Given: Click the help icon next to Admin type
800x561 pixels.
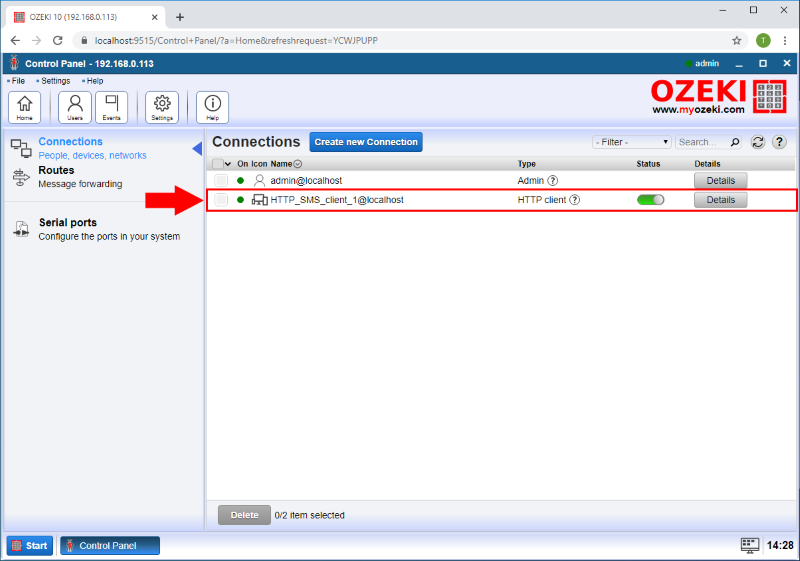Looking at the screenshot, I should pyautogui.click(x=553, y=181).
